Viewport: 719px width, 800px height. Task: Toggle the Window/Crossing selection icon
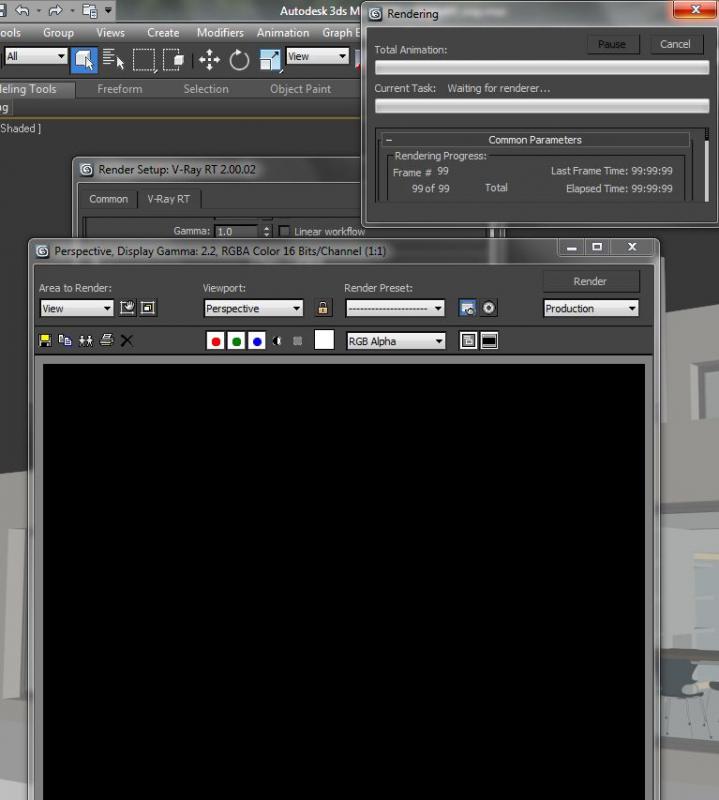[173, 60]
